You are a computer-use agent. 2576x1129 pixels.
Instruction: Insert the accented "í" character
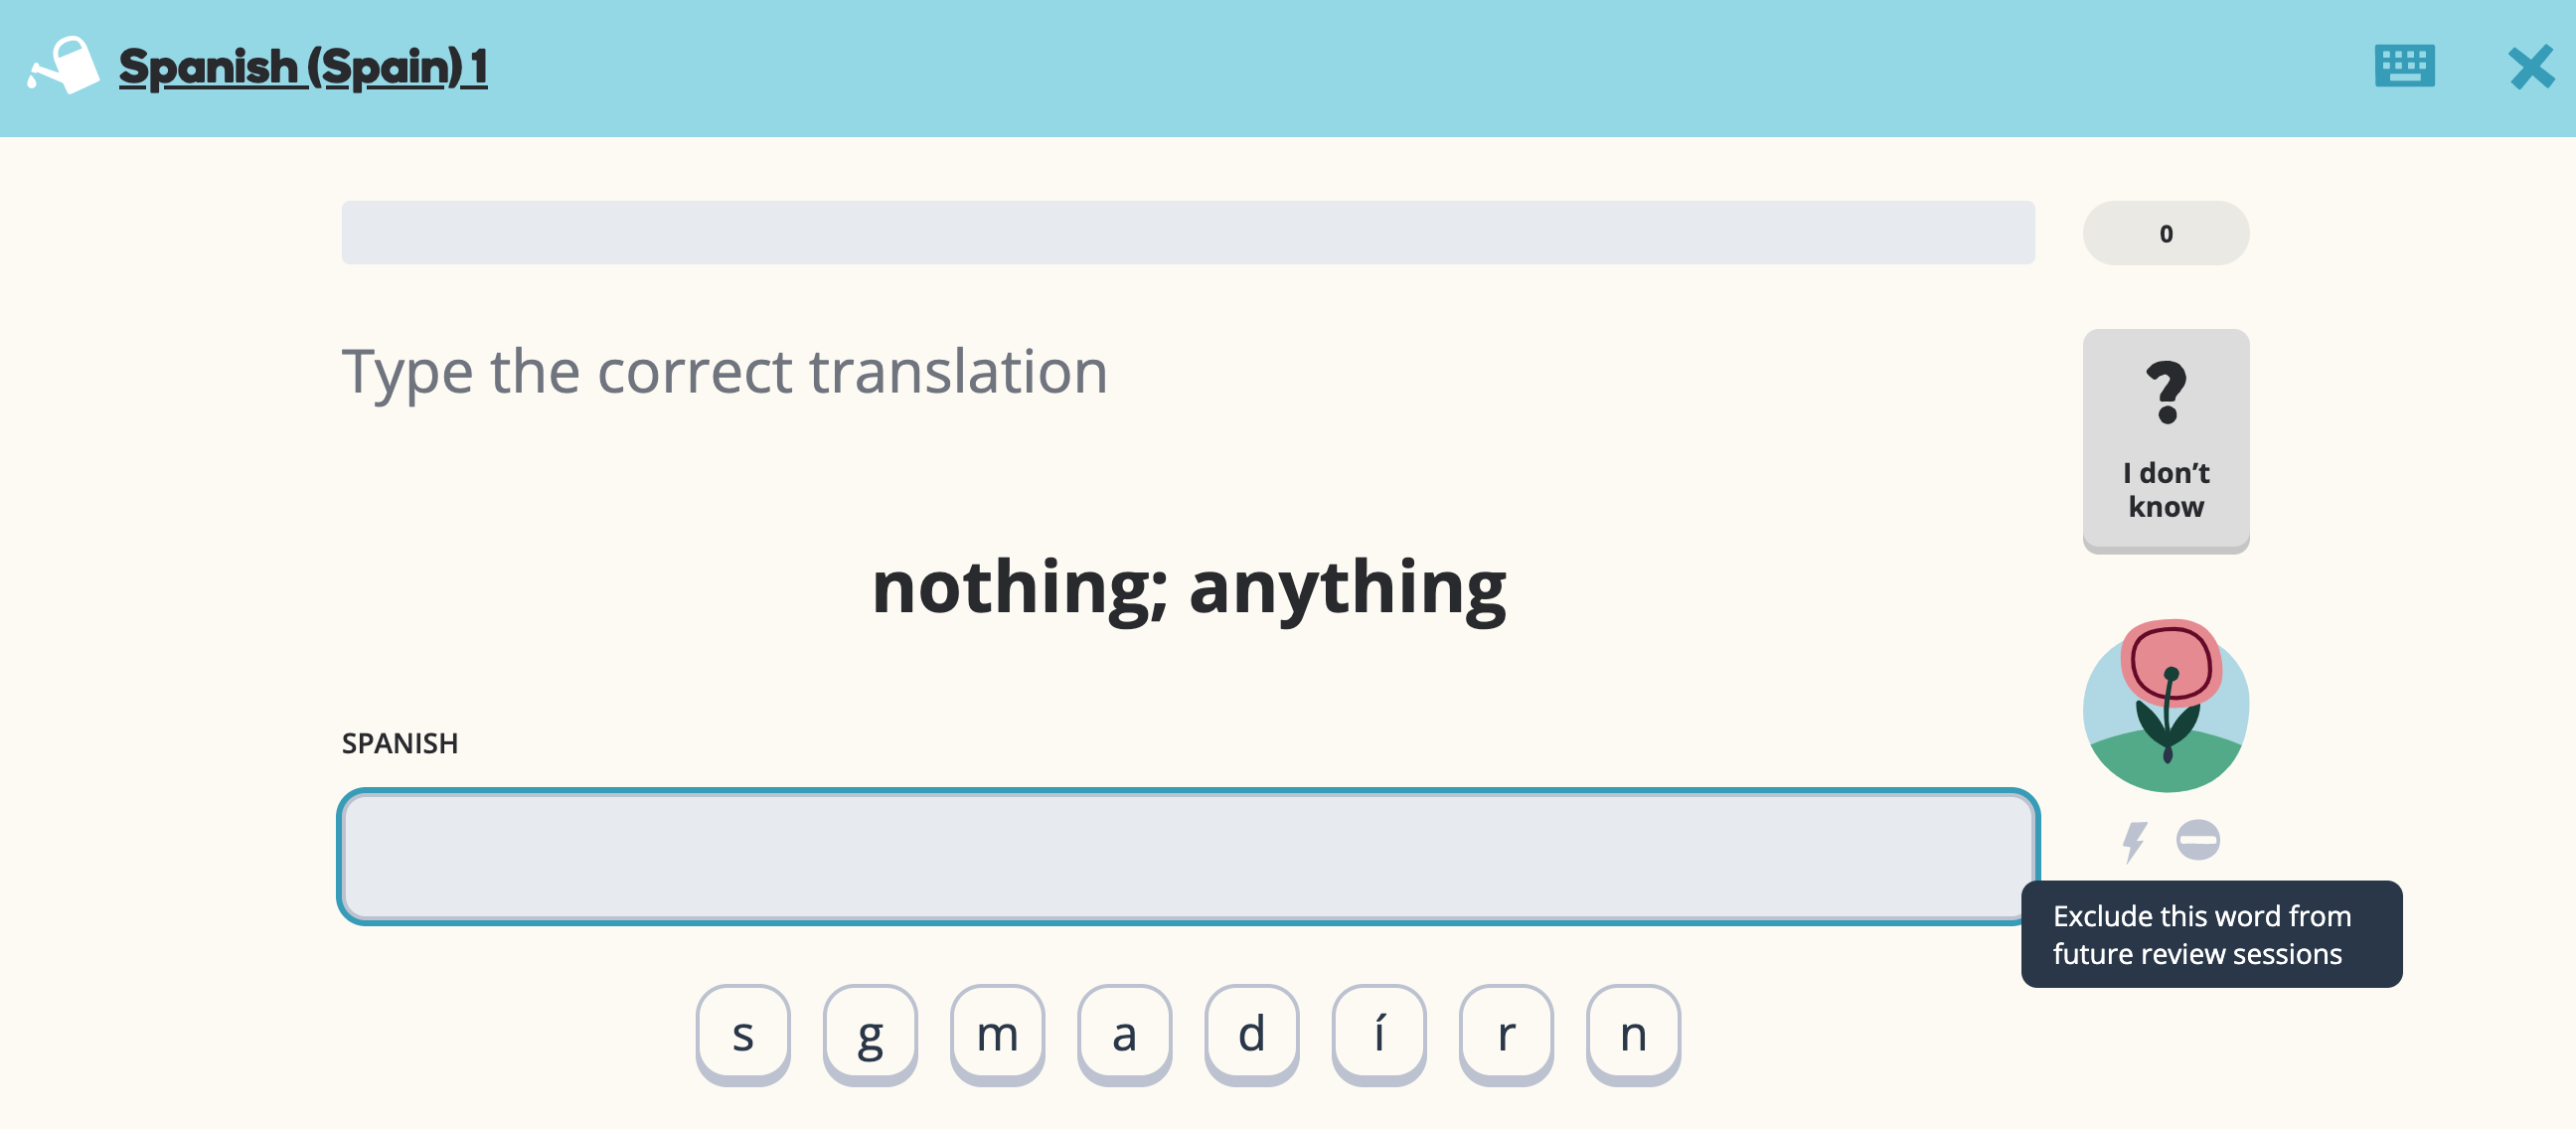click(1378, 1033)
